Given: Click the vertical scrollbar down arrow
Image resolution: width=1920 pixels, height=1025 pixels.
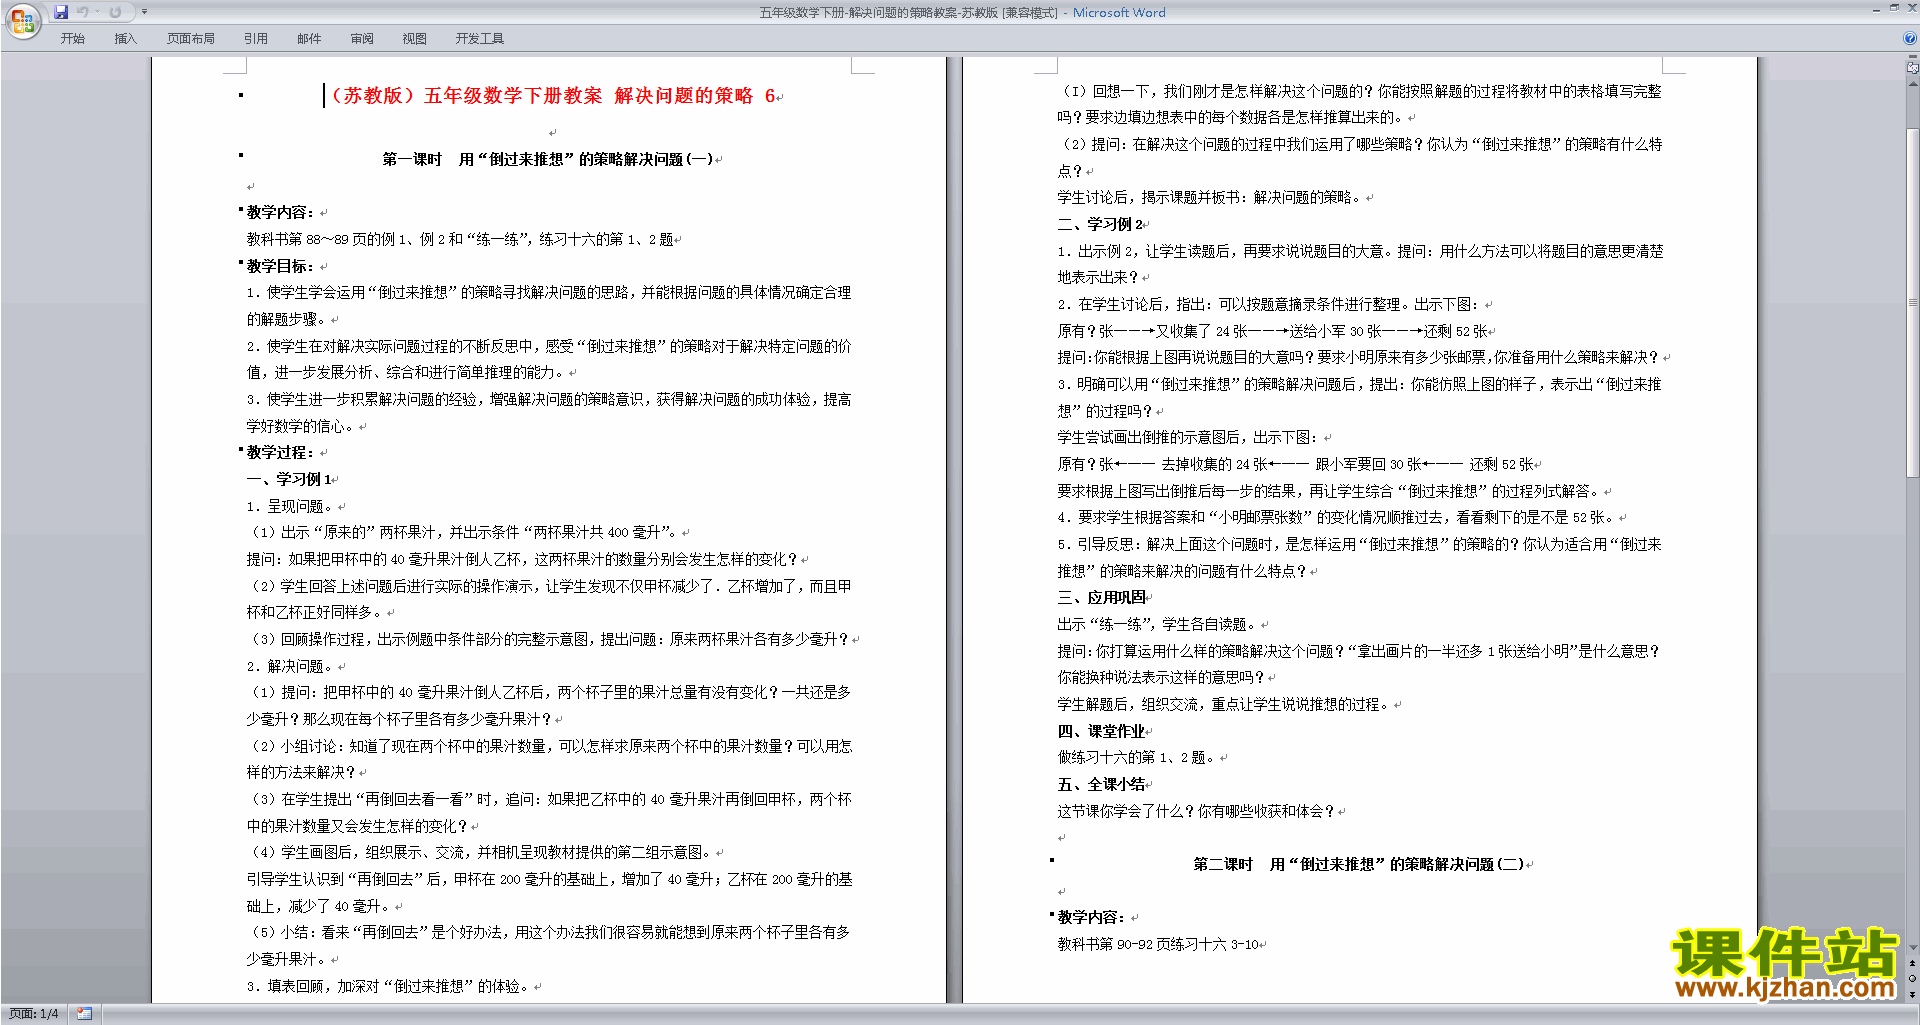Looking at the screenshot, I should pyautogui.click(x=1912, y=948).
